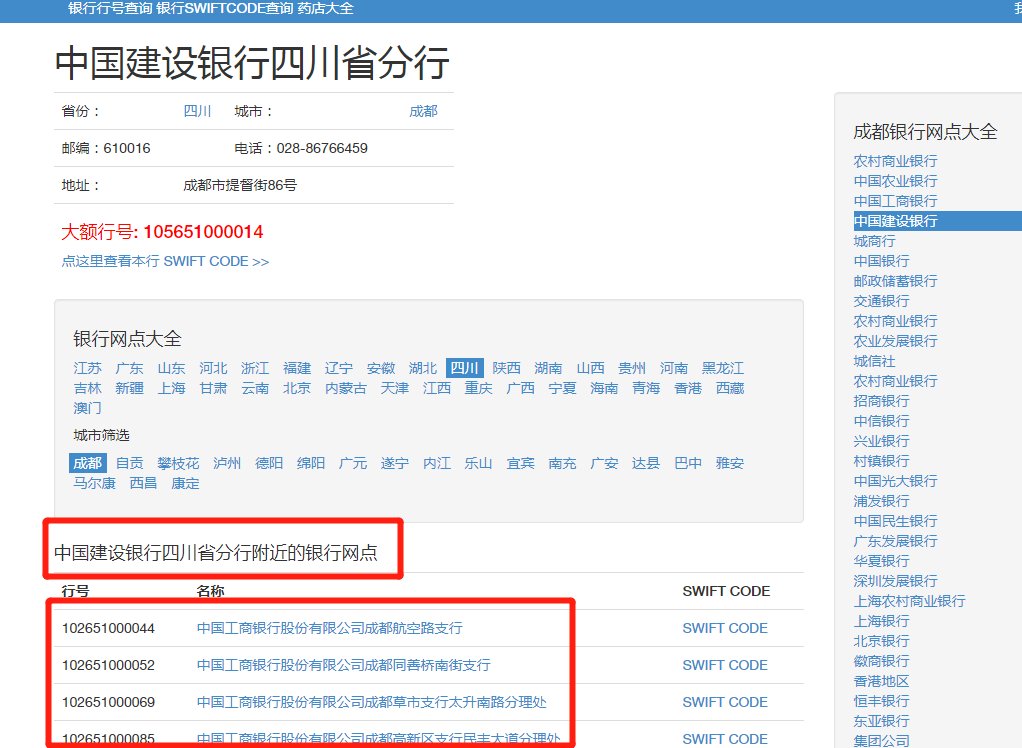The width and height of the screenshot is (1022, 748).
Task: Open 农业发展银行 sidebar link
Action: tap(896, 341)
